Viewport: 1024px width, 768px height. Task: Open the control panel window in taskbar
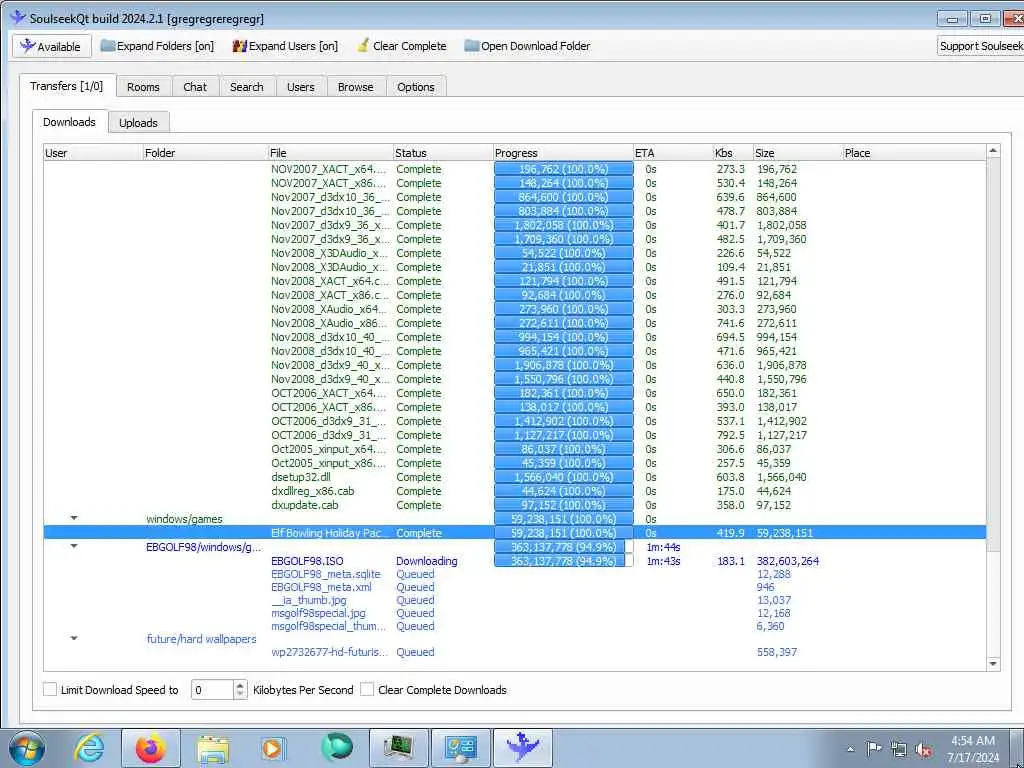click(x=460, y=748)
